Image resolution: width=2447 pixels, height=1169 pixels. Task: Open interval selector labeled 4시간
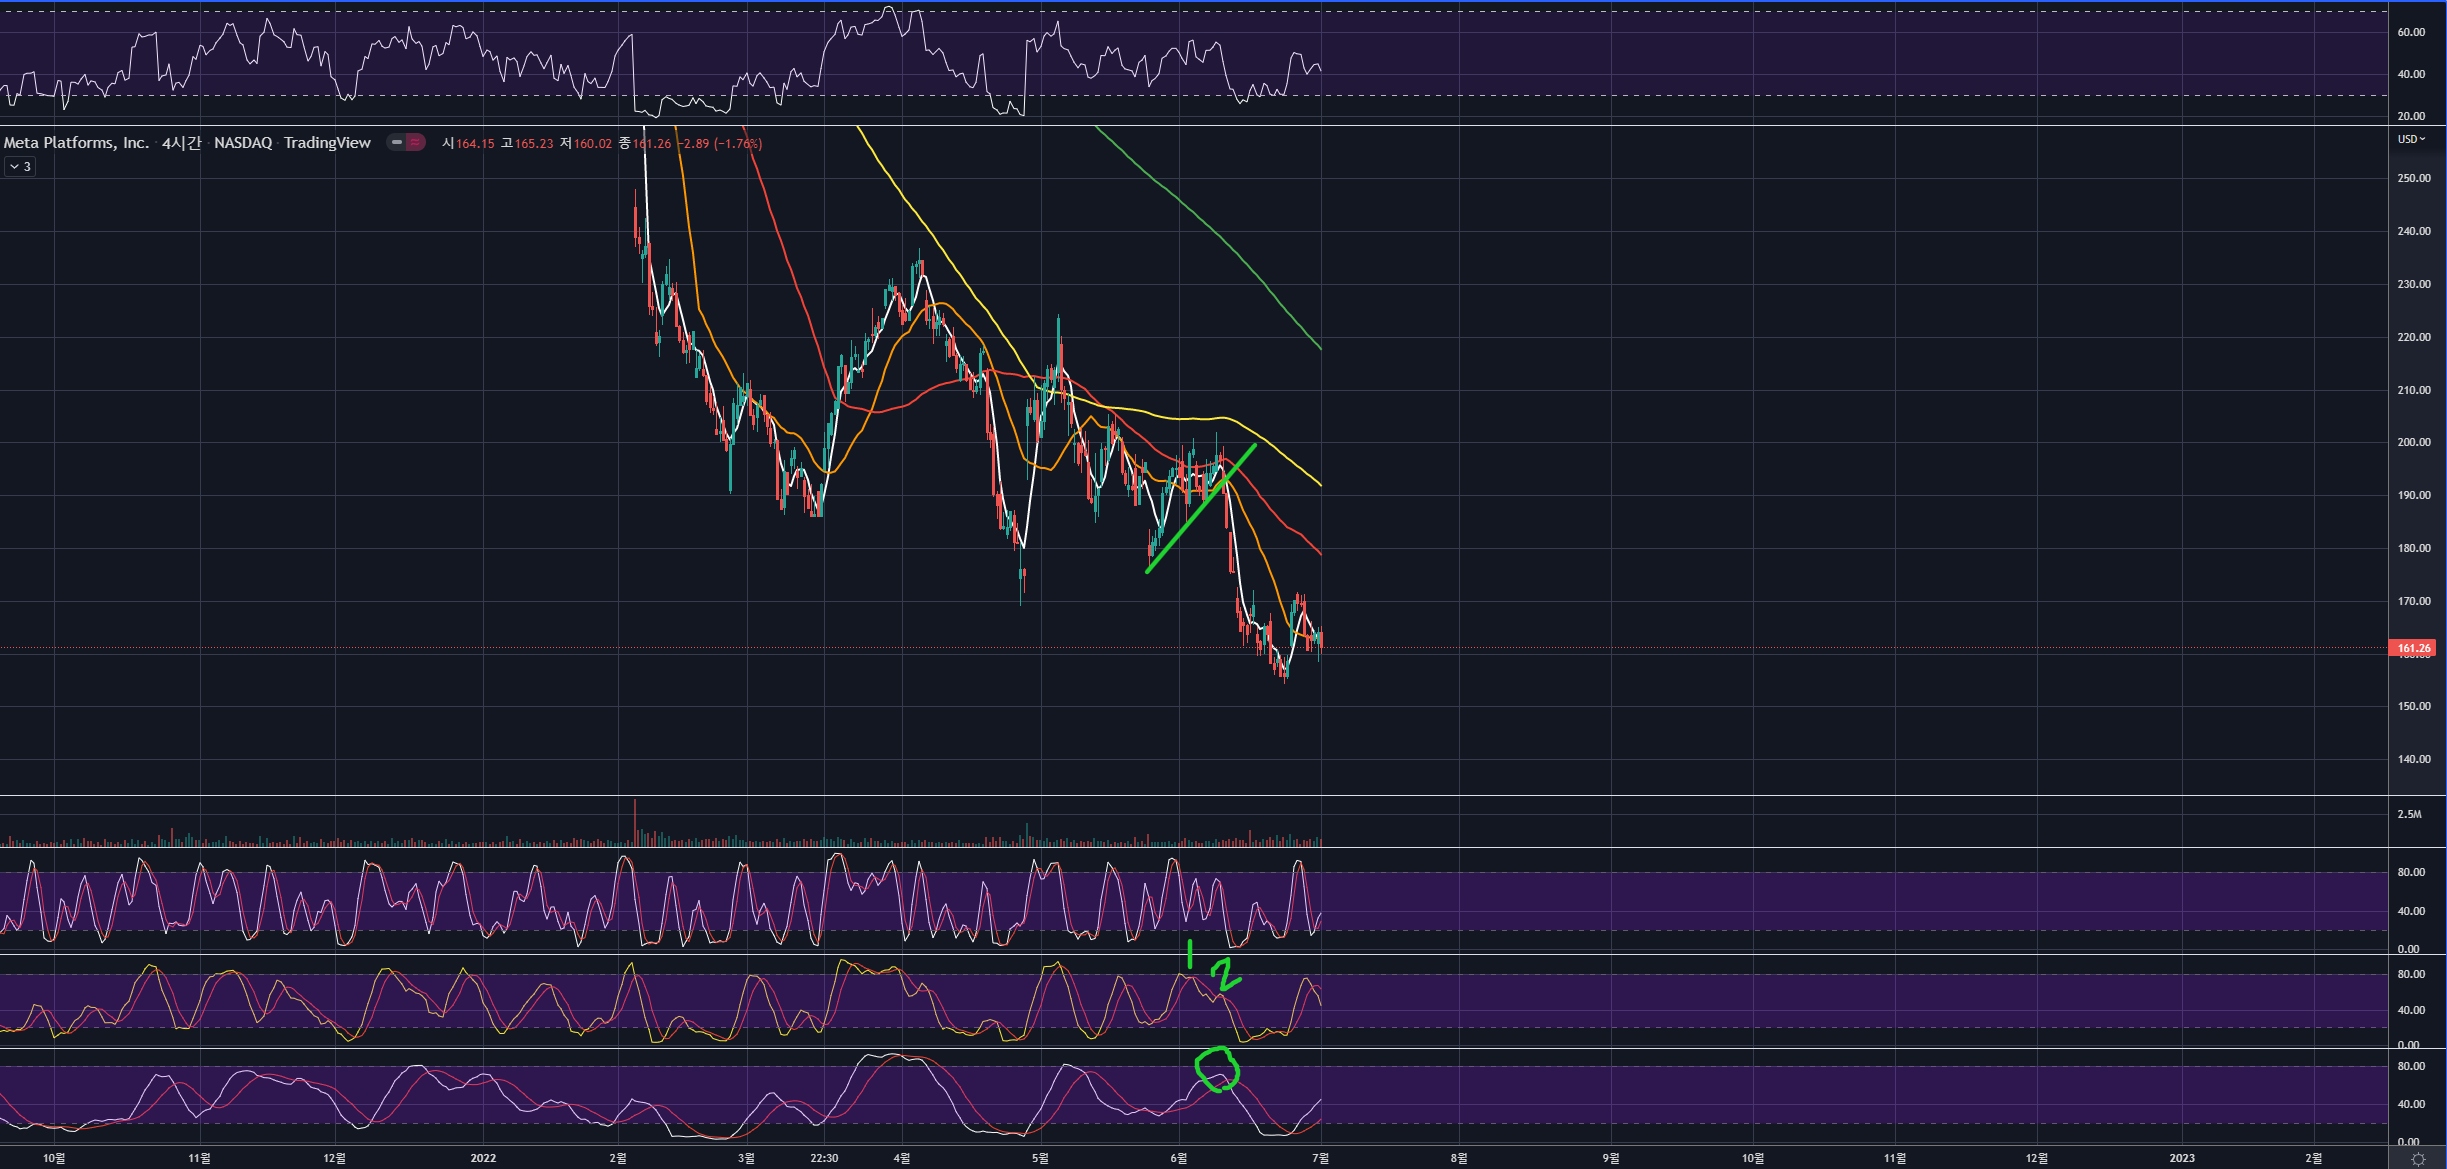click(x=181, y=143)
